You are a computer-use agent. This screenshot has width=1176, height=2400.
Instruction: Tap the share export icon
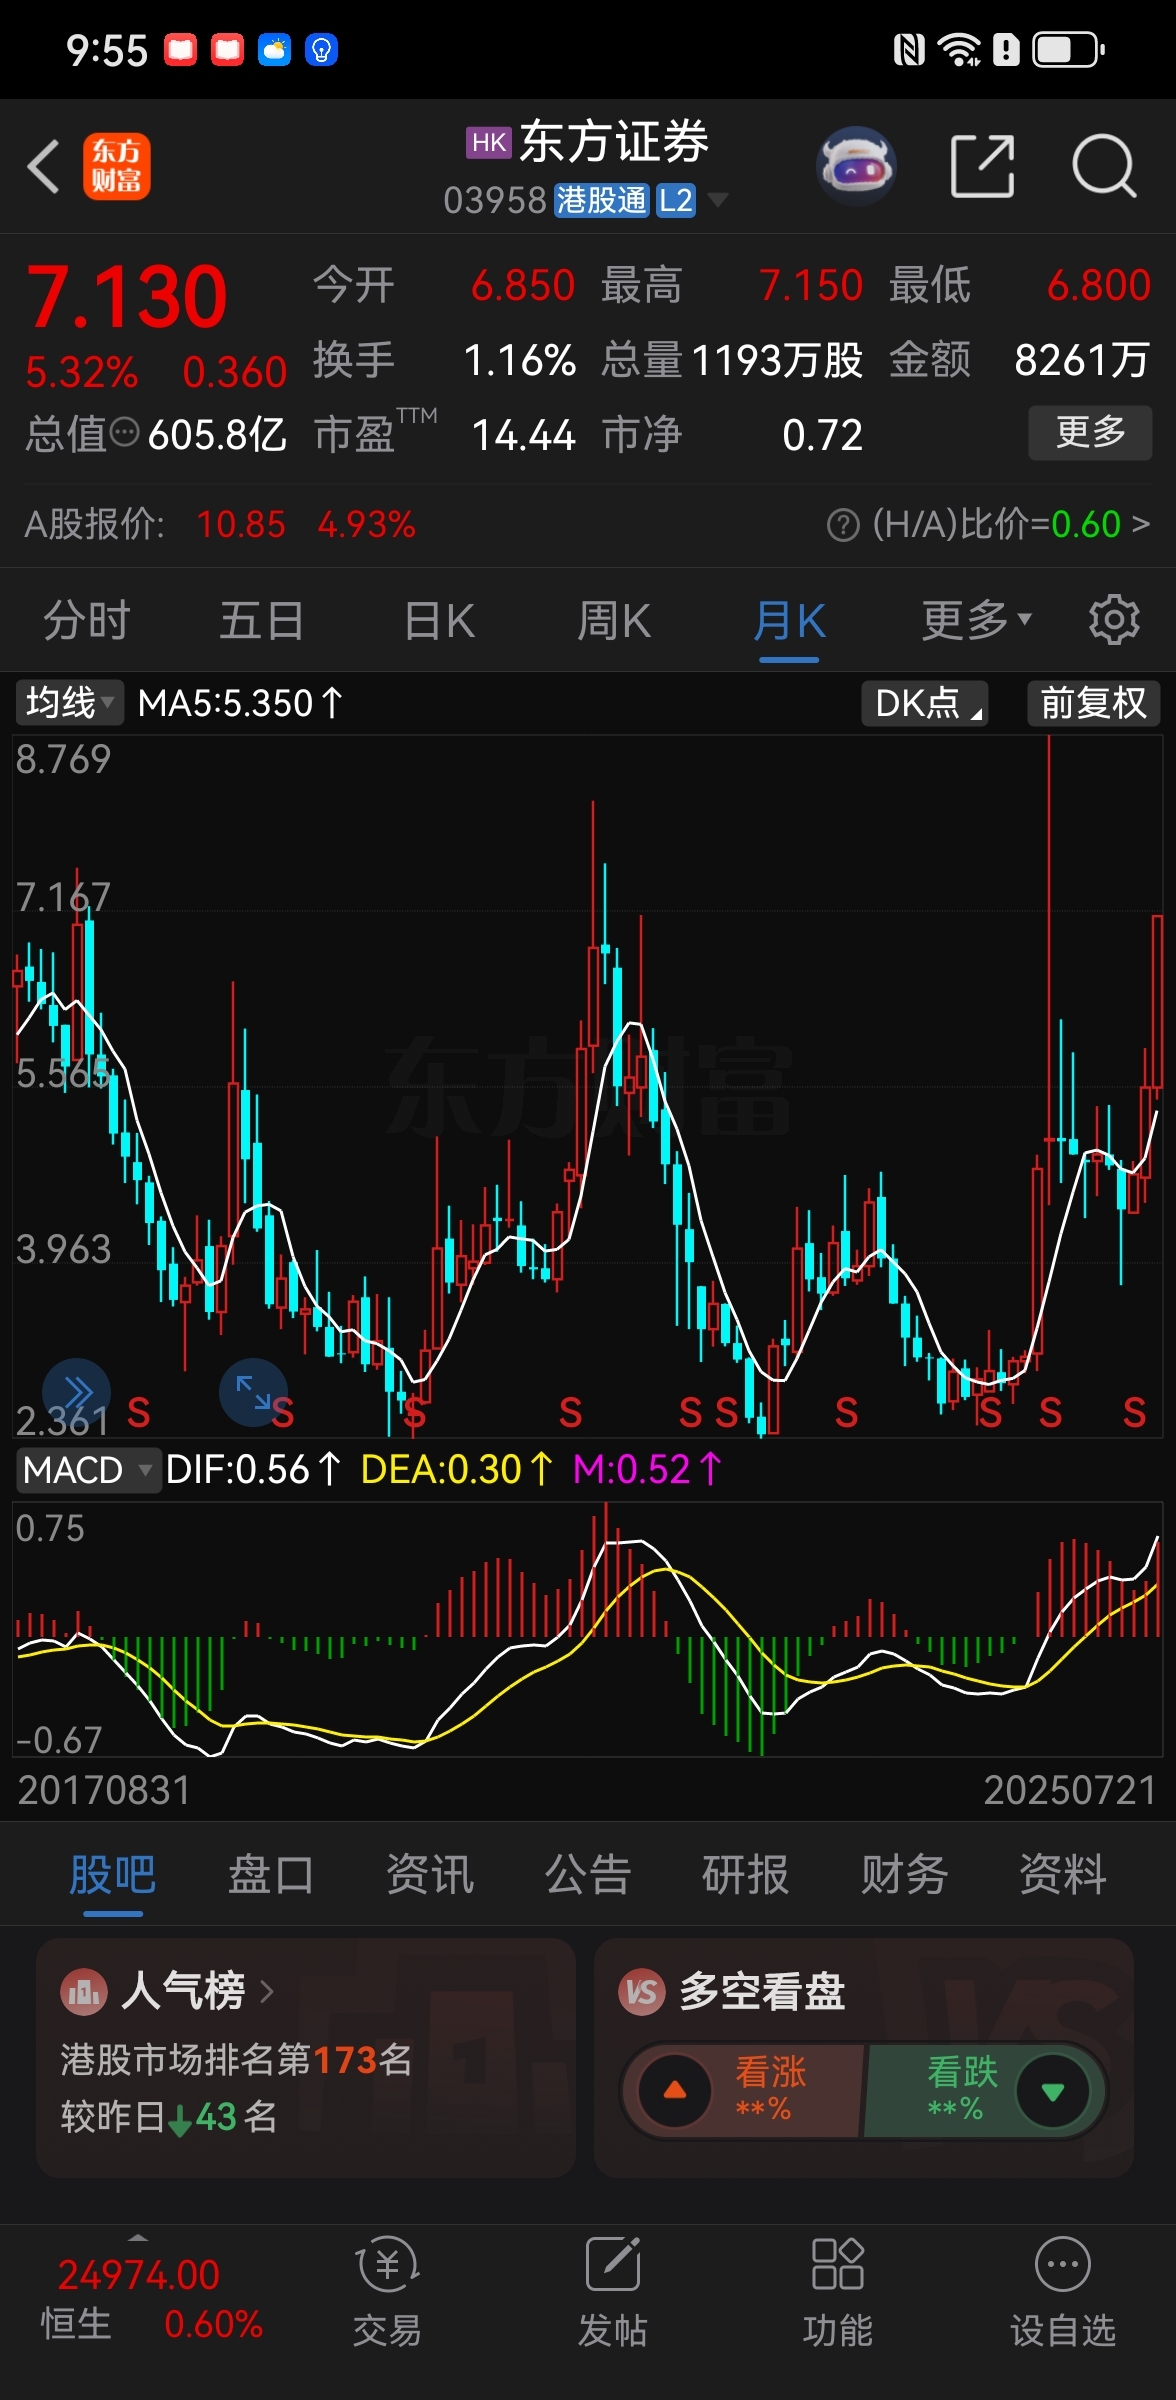[x=982, y=166]
